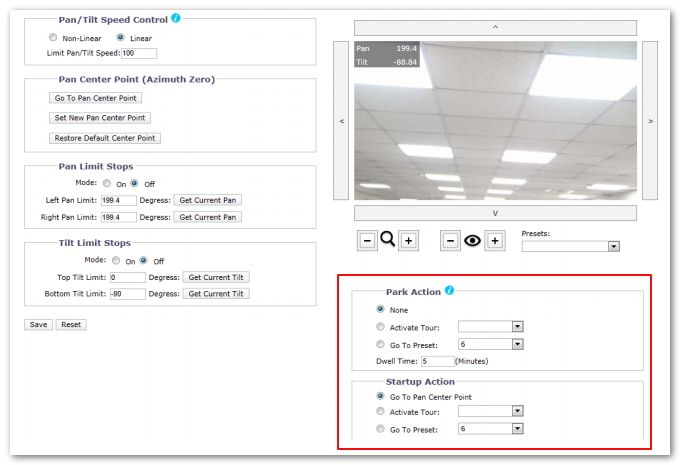This screenshot has height=465, width=680.
Task: Click the zoom in plus button
Action: point(408,241)
